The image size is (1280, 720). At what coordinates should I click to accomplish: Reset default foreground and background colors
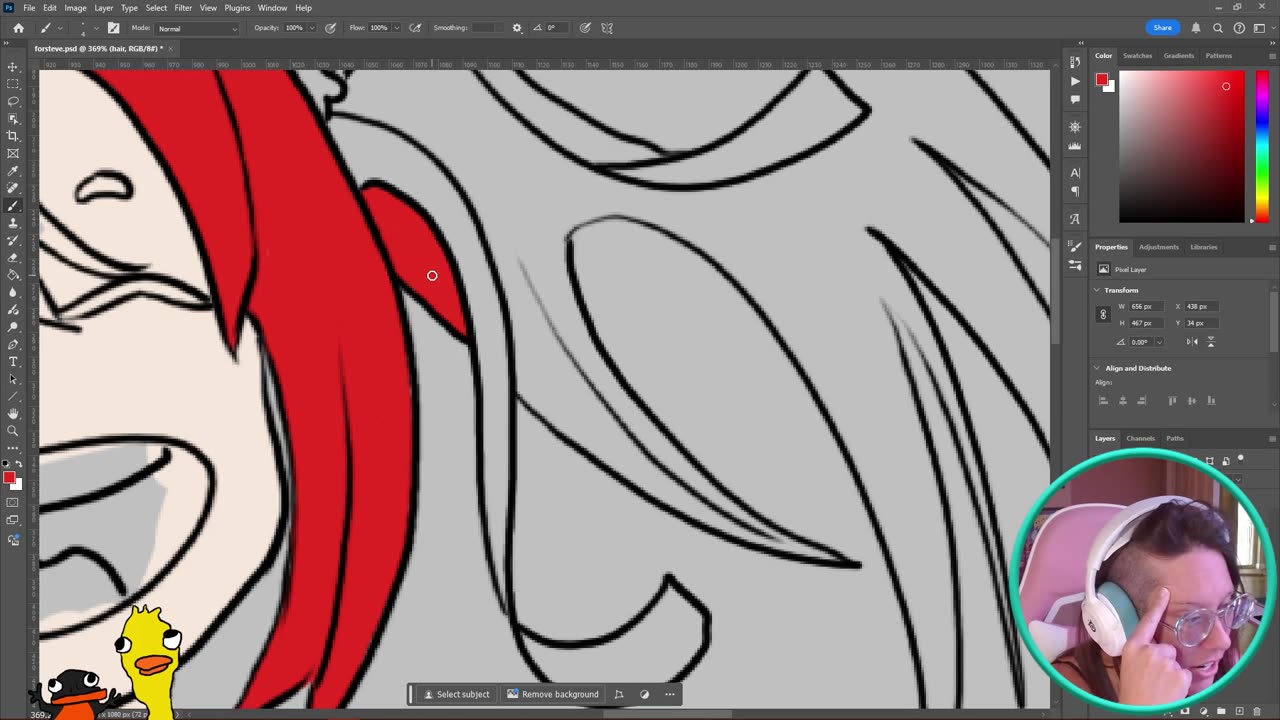pos(7,464)
